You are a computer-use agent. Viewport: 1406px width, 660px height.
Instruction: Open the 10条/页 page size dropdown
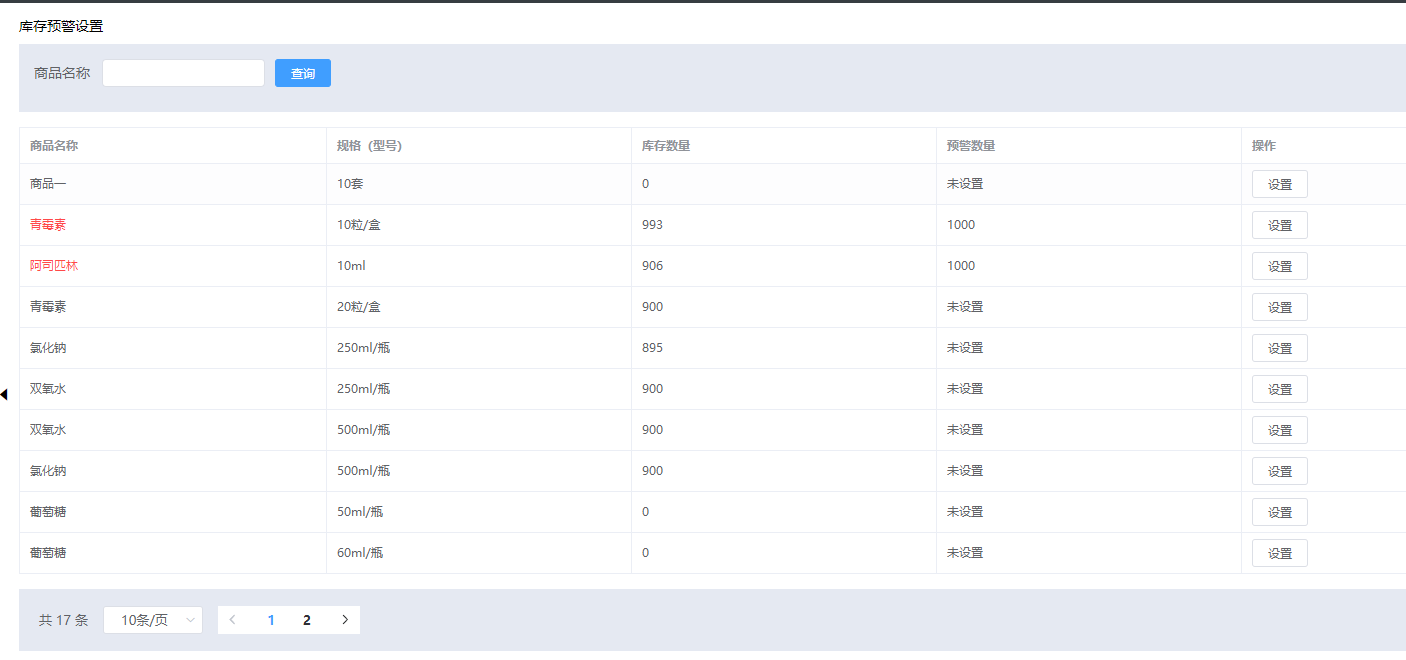[153, 620]
